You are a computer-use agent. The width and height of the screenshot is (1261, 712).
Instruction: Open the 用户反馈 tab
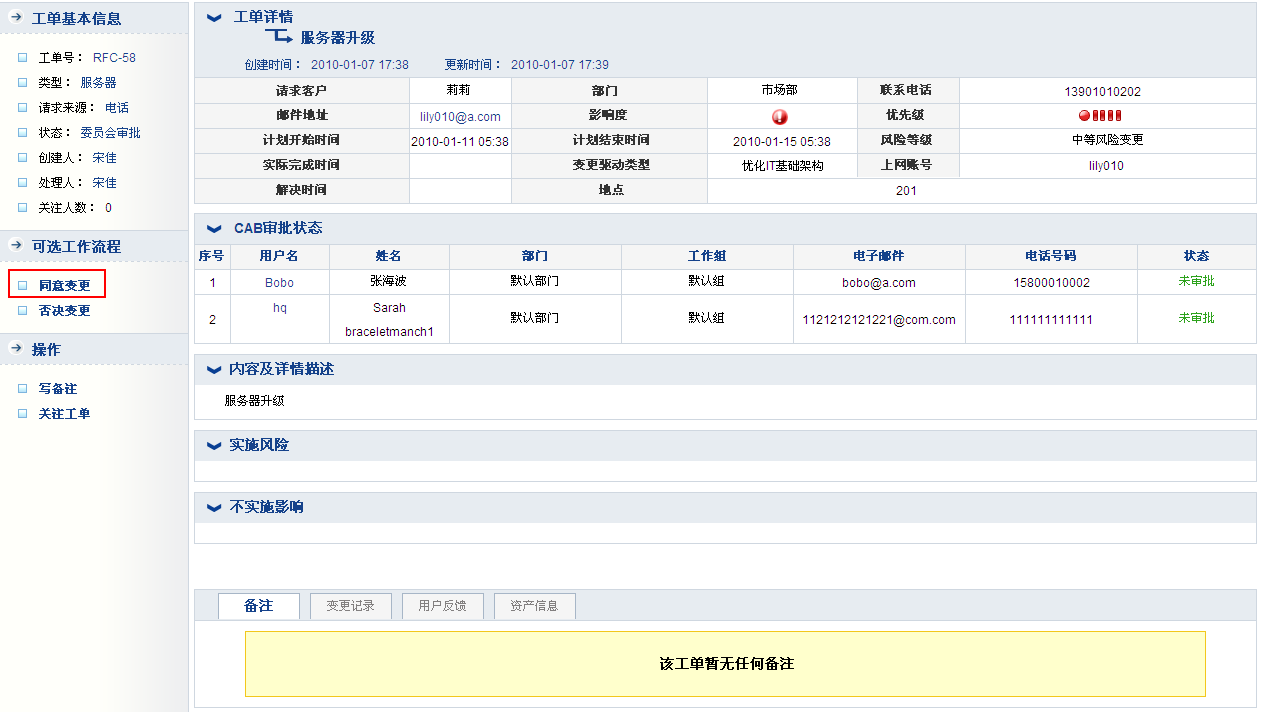442,606
